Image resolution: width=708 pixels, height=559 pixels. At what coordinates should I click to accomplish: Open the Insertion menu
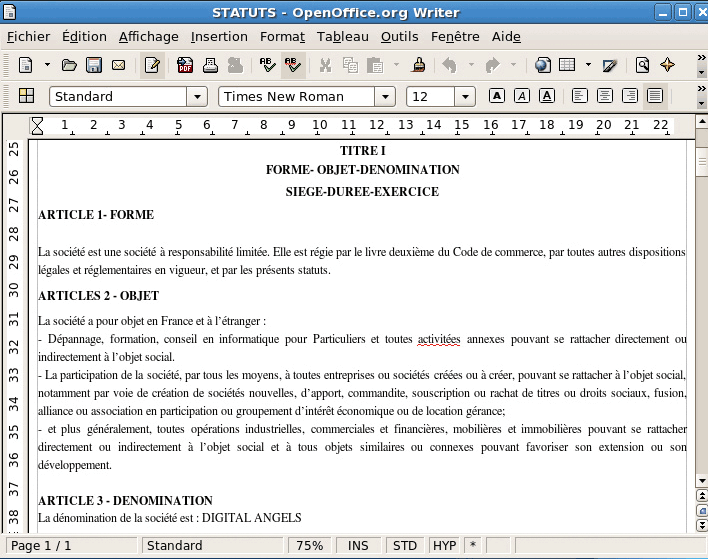click(x=219, y=37)
